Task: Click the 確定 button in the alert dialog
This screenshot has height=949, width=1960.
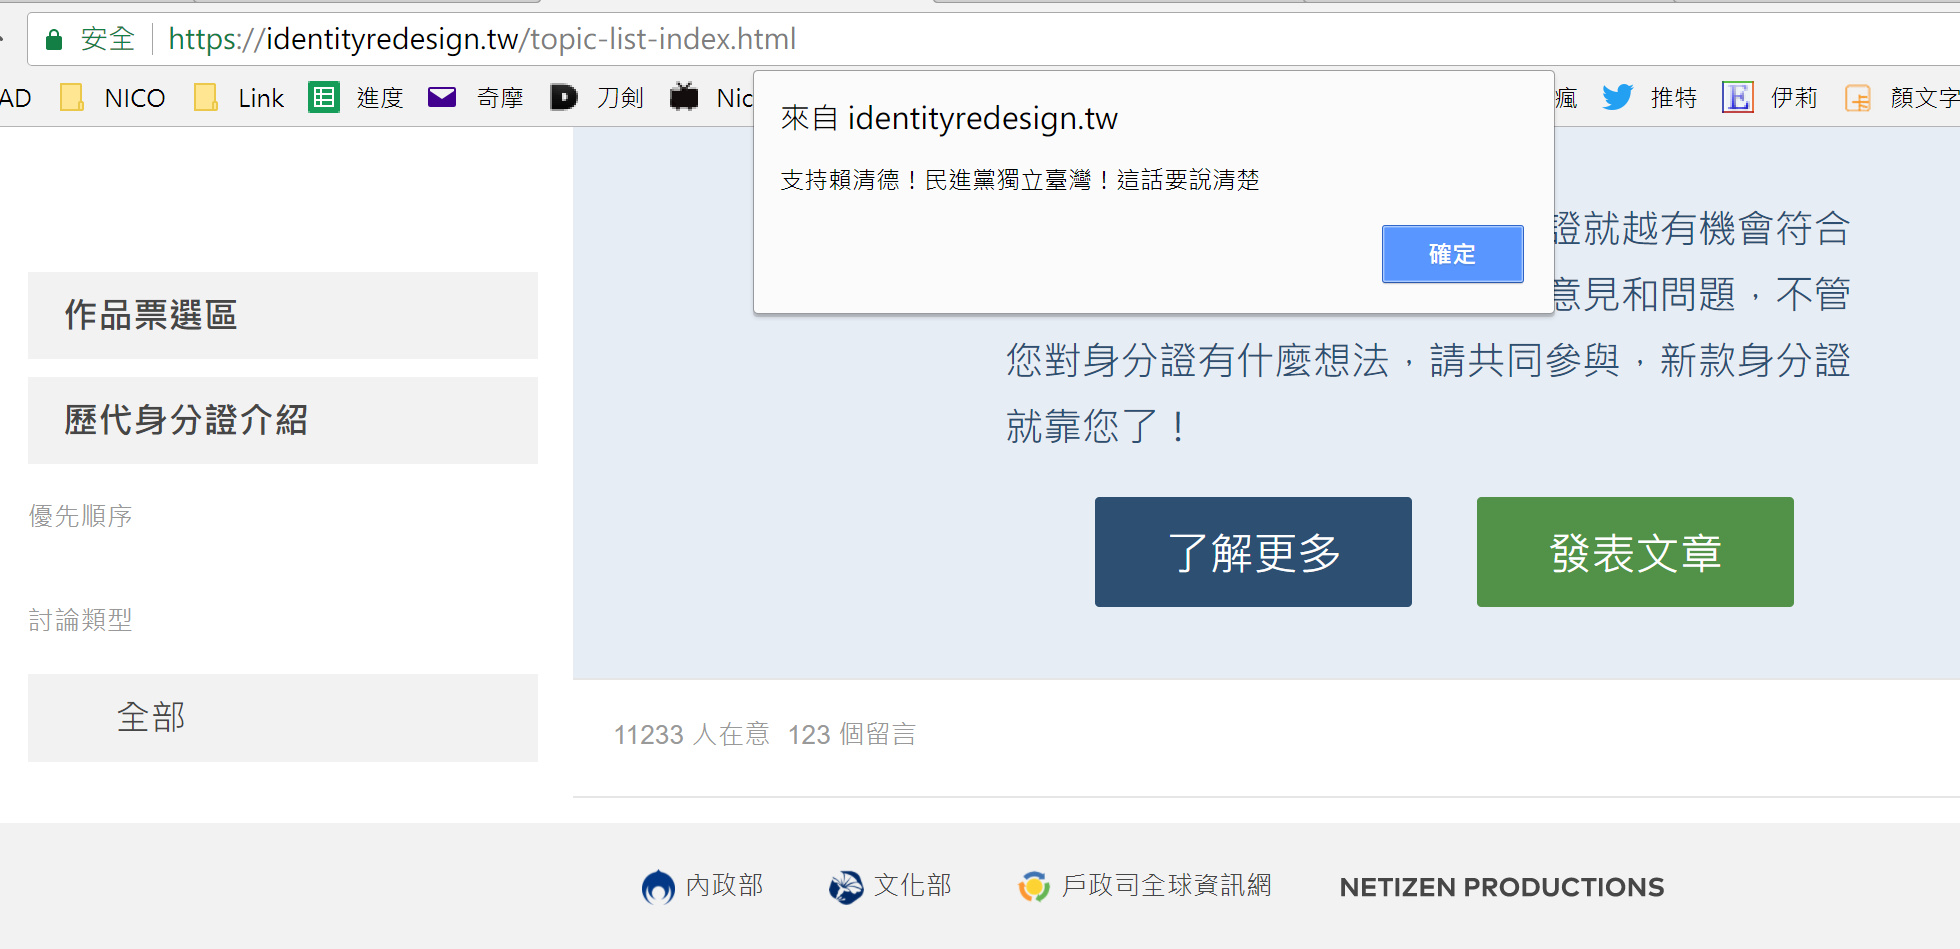Action: click(x=1452, y=254)
